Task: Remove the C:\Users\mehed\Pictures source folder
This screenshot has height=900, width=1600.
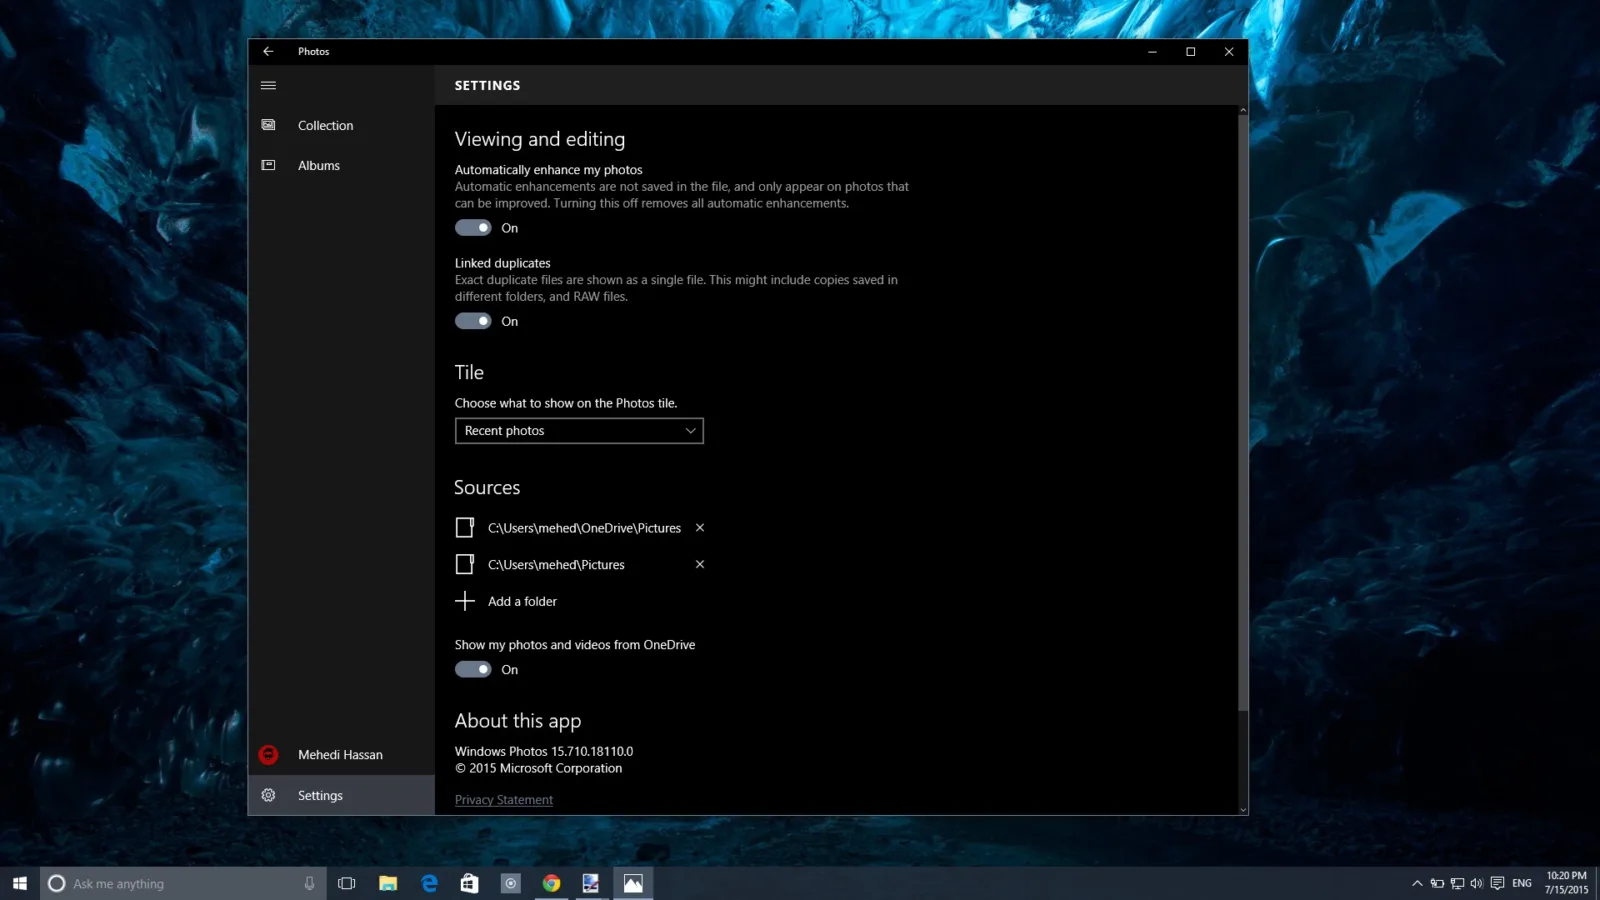Action: point(700,565)
